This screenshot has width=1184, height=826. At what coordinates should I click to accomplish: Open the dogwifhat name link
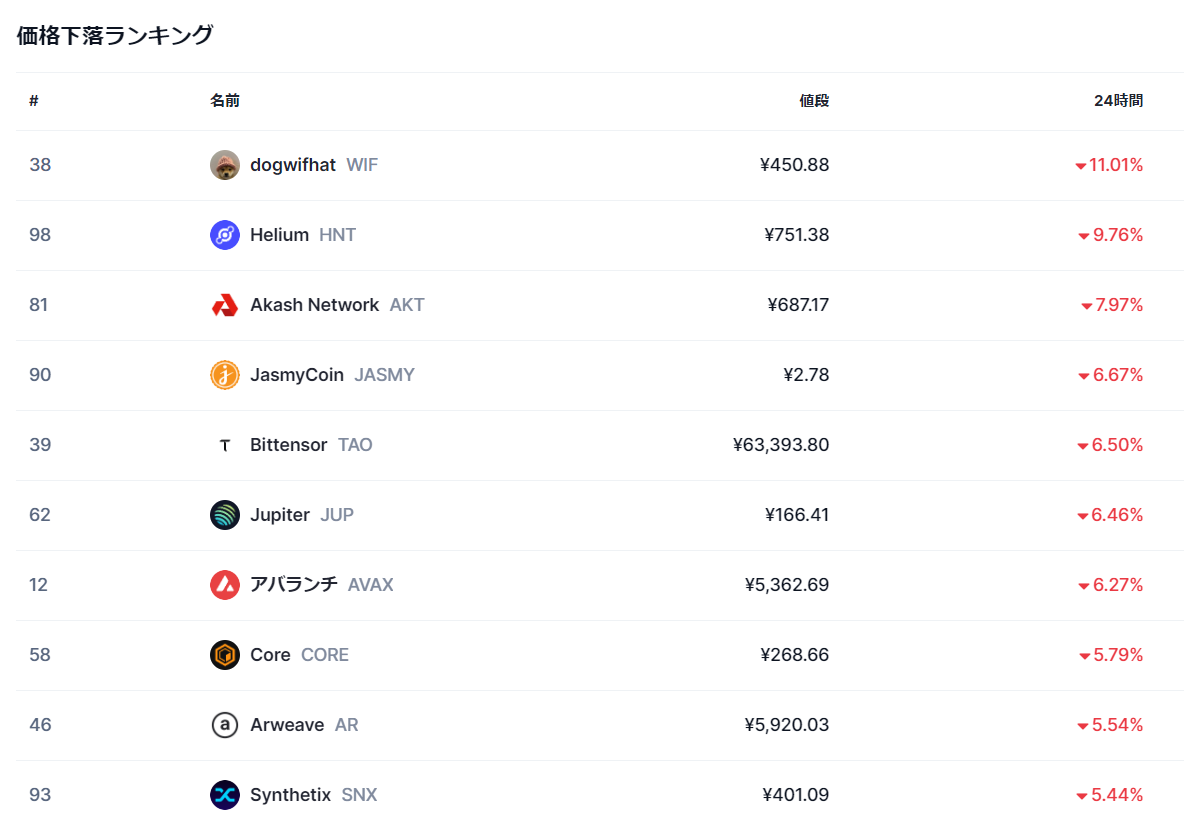[293, 165]
